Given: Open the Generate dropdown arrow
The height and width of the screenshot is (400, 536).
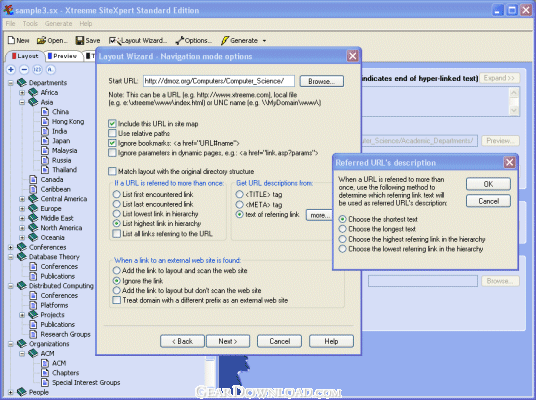Looking at the screenshot, I should click(x=264, y=41).
